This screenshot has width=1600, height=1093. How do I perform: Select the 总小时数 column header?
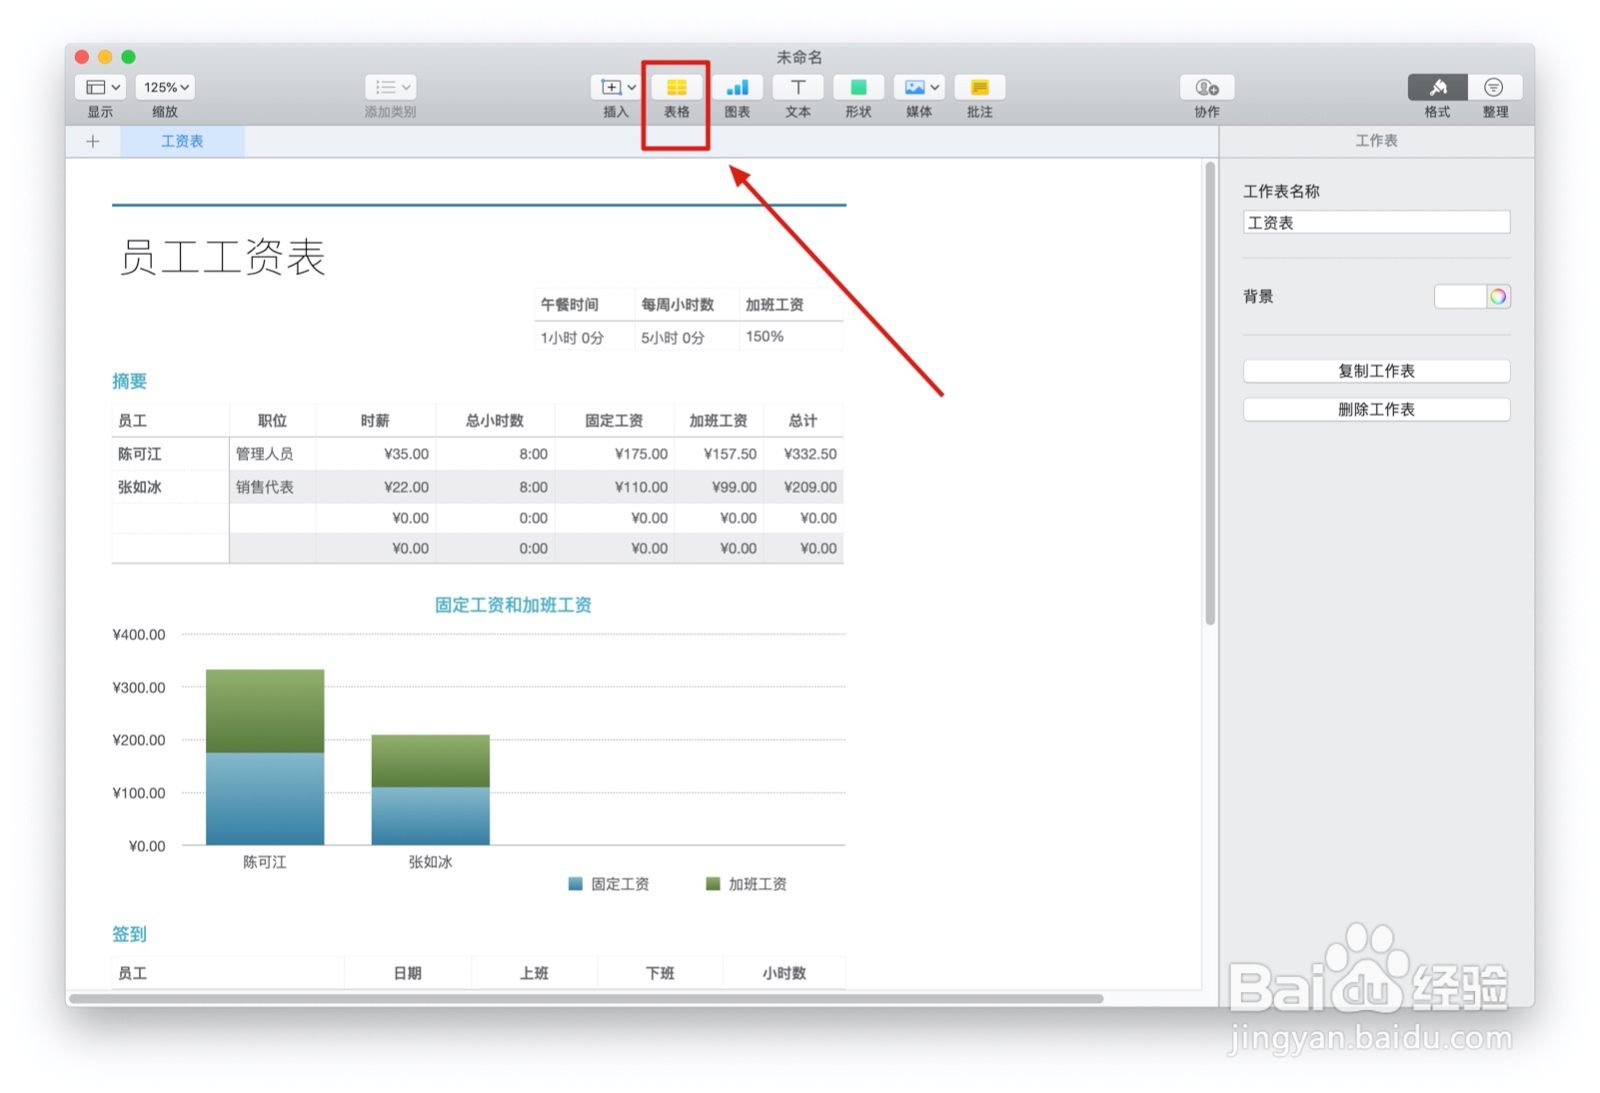495,421
